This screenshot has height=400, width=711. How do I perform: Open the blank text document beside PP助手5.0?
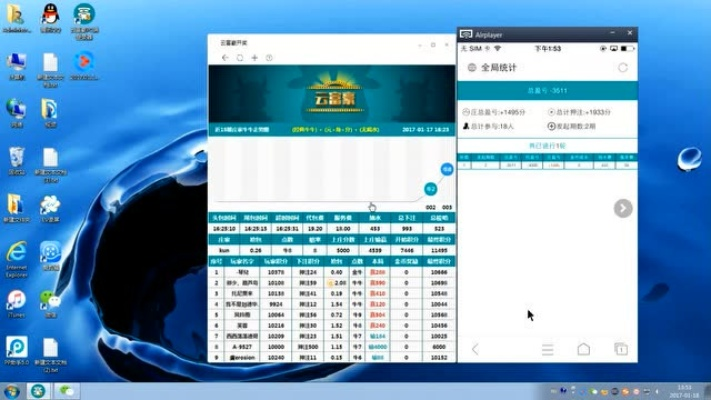point(50,354)
